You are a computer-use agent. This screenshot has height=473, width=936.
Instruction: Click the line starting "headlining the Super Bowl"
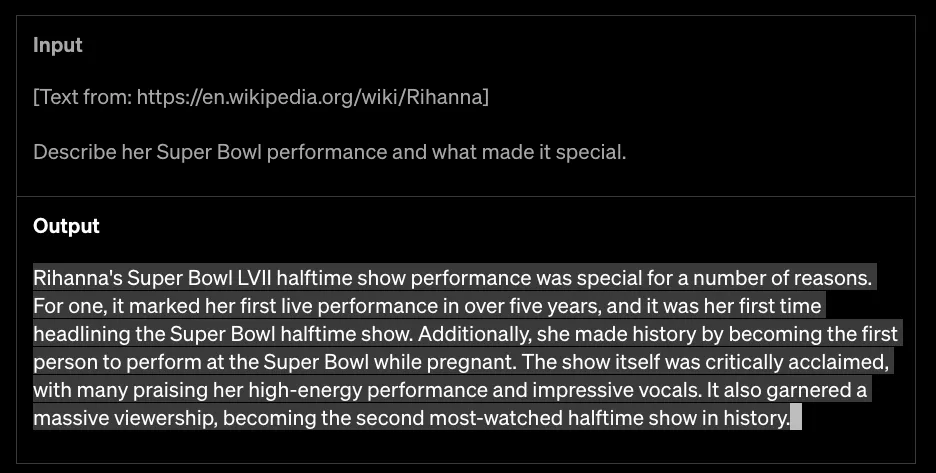[x=200, y=333]
